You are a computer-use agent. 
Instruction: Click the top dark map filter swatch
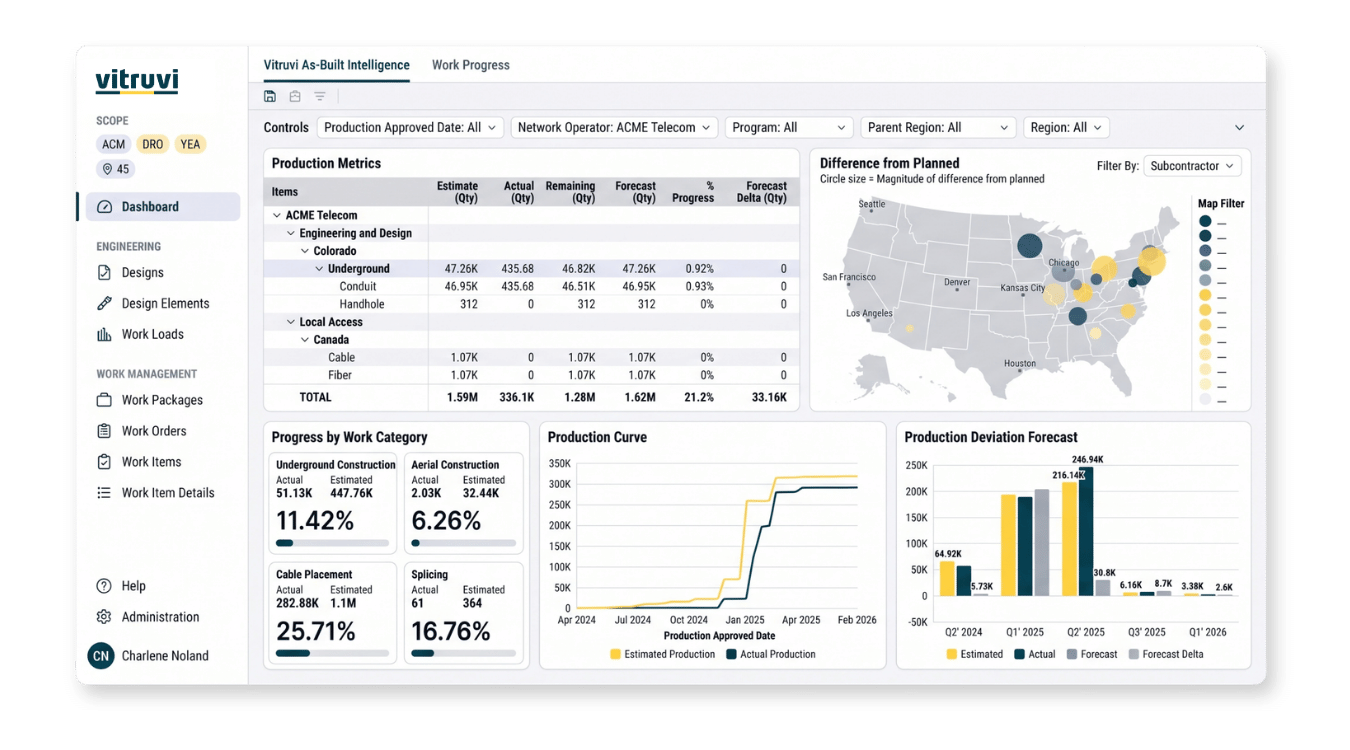click(1205, 222)
